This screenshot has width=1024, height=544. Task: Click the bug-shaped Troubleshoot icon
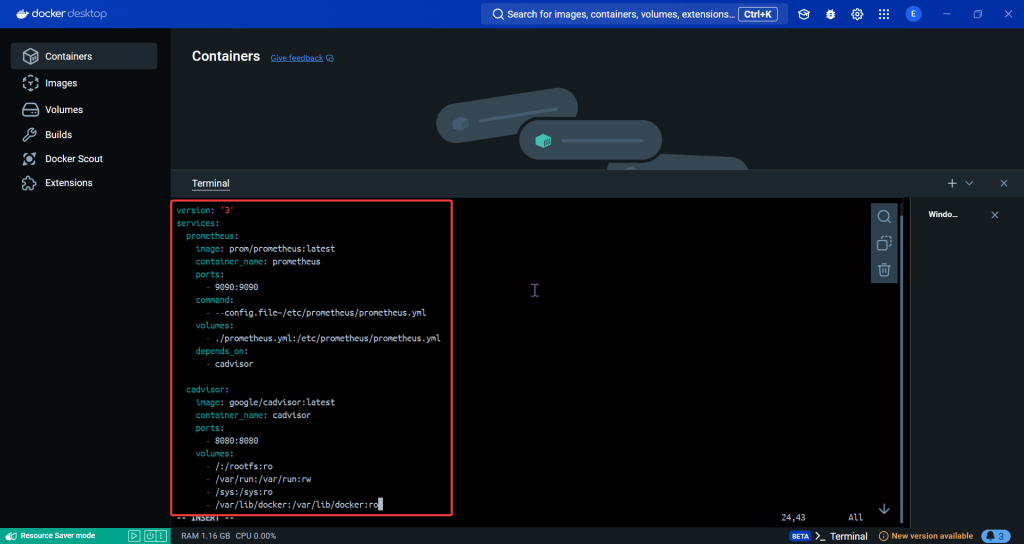coord(830,14)
